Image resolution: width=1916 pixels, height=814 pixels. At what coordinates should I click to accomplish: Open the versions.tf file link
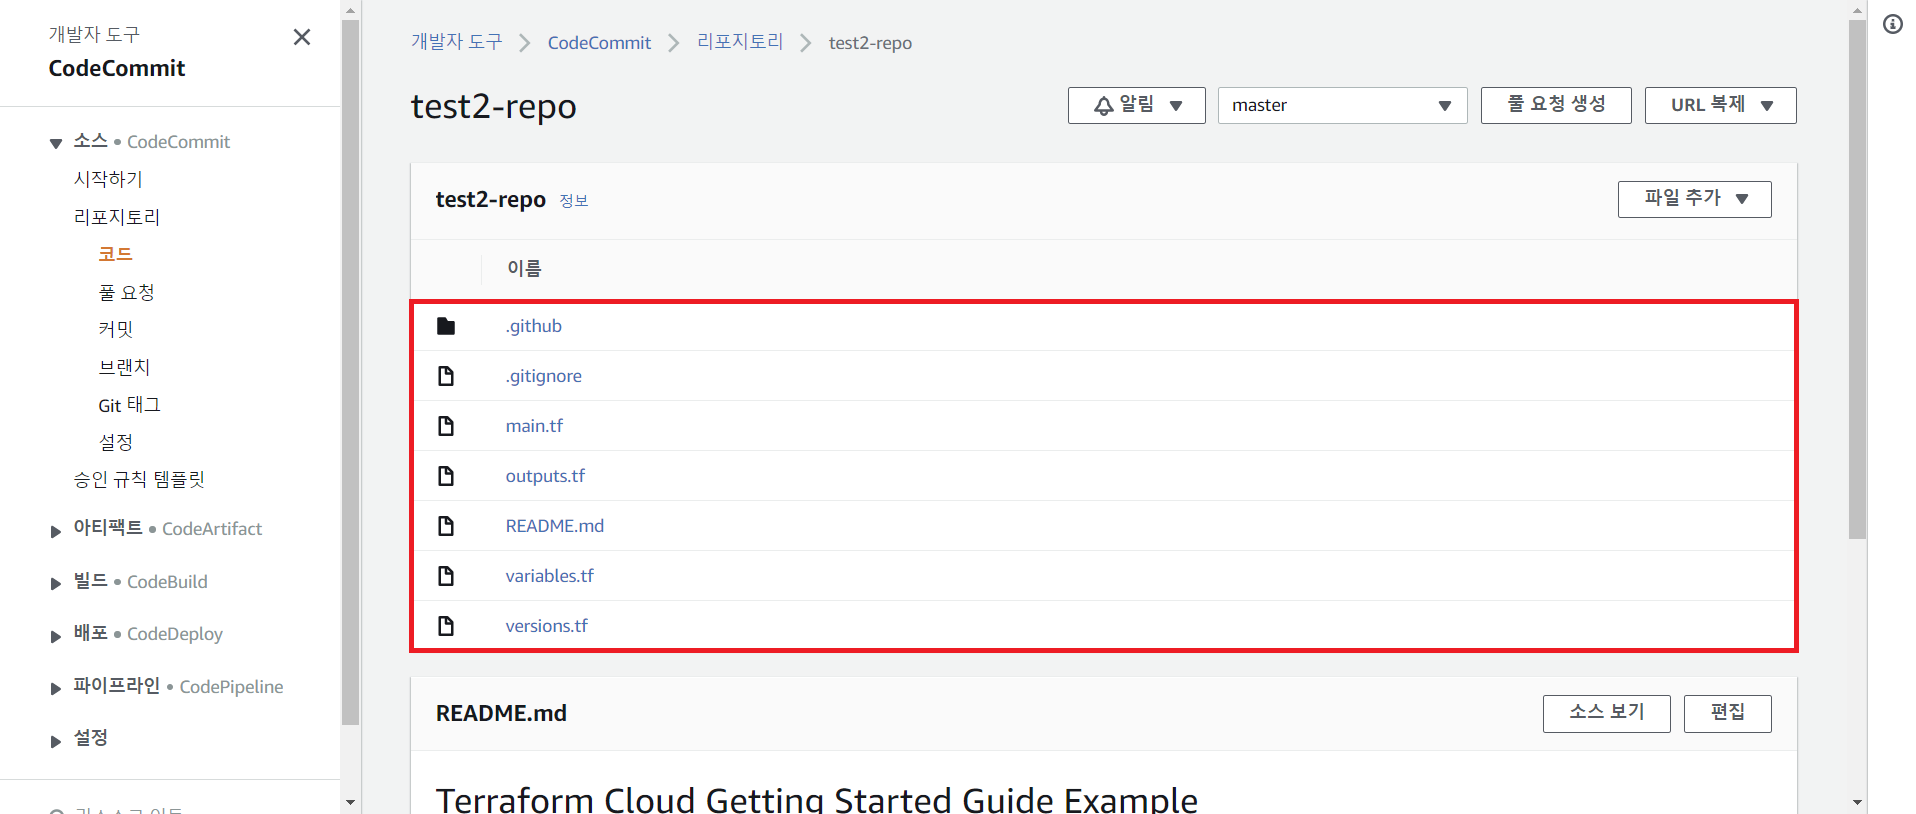pos(546,626)
